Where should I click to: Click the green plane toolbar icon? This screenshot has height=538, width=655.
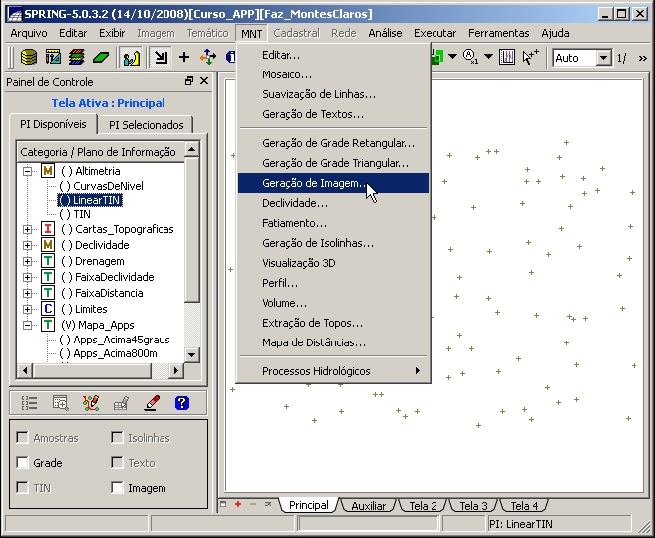point(100,57)
